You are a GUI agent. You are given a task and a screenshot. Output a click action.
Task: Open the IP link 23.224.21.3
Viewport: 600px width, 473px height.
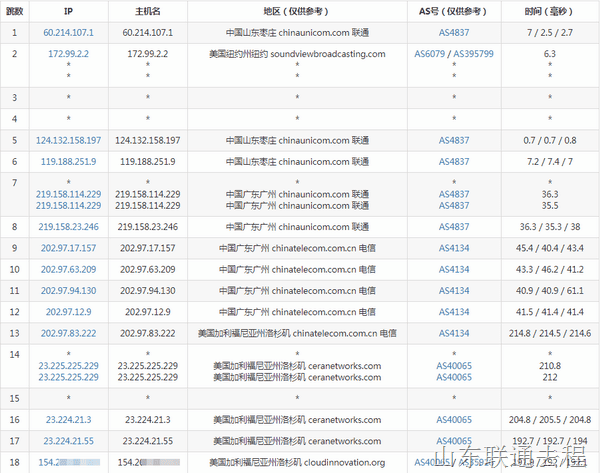click(68, 420)
